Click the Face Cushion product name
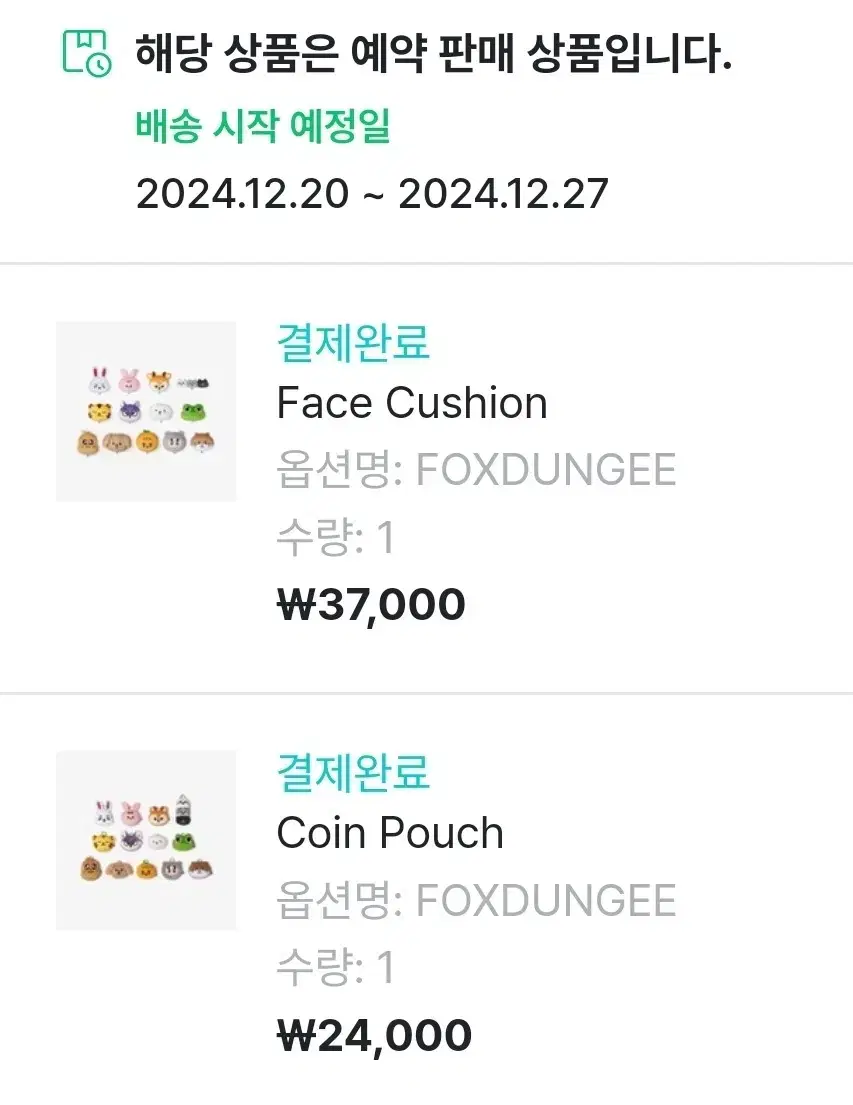 (412, 403)
